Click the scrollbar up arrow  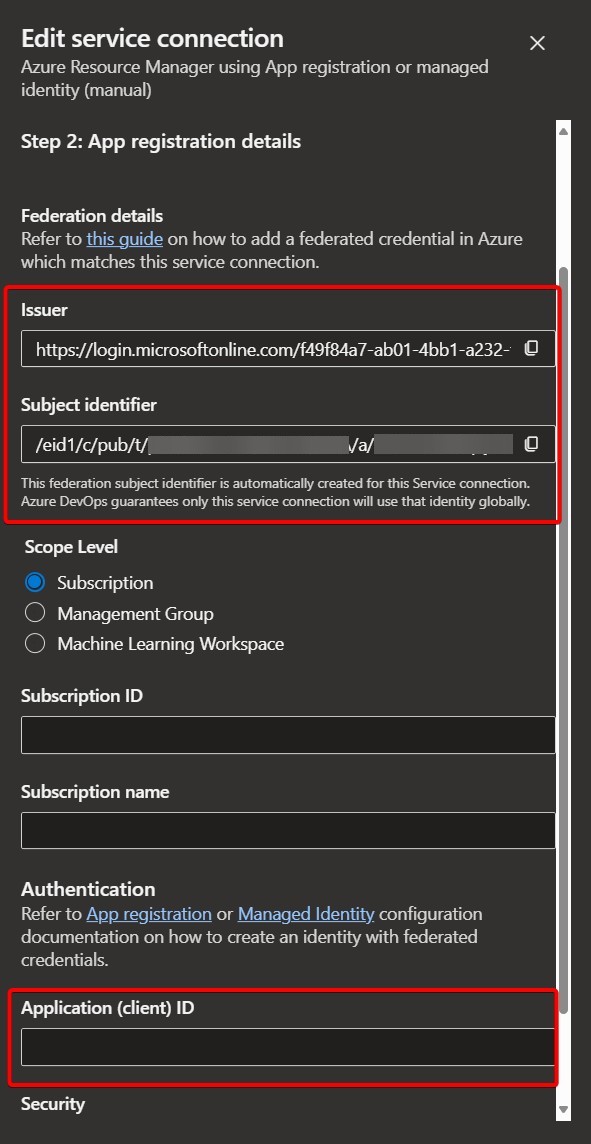click(x=563, y=131)
